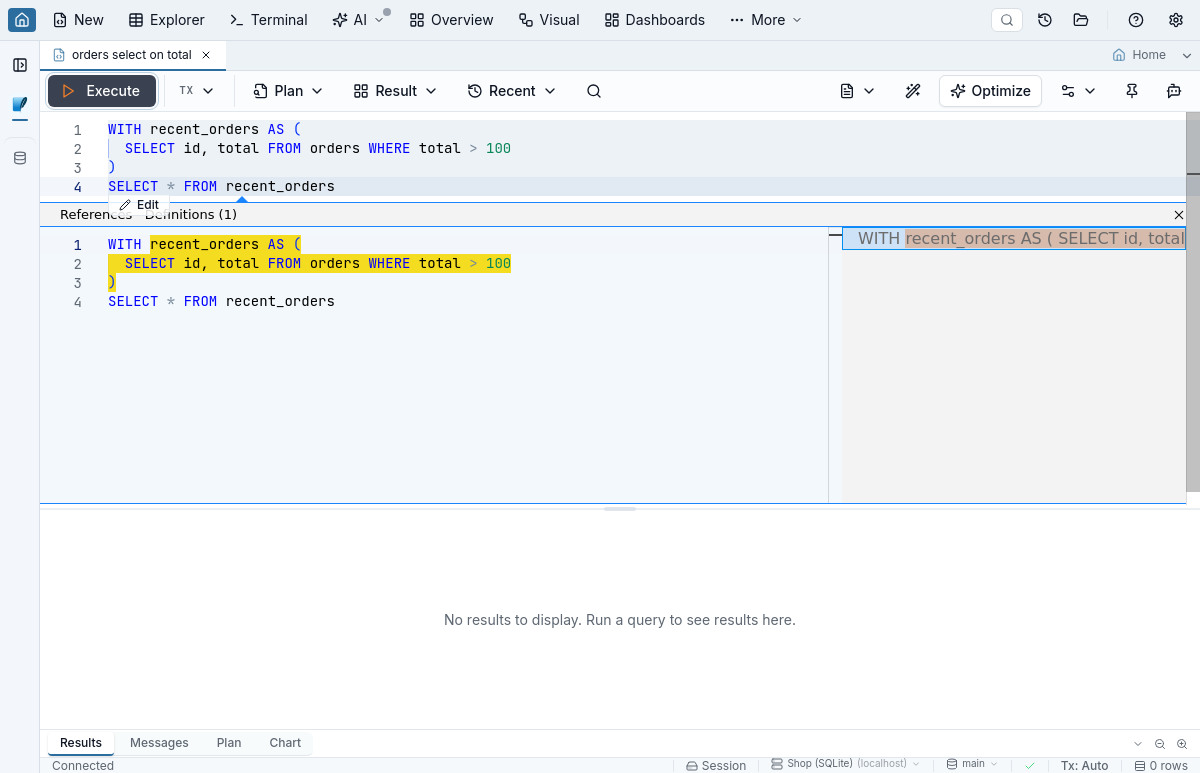
Task: Click Session in the status bar
Action: (x=716, y=765)
